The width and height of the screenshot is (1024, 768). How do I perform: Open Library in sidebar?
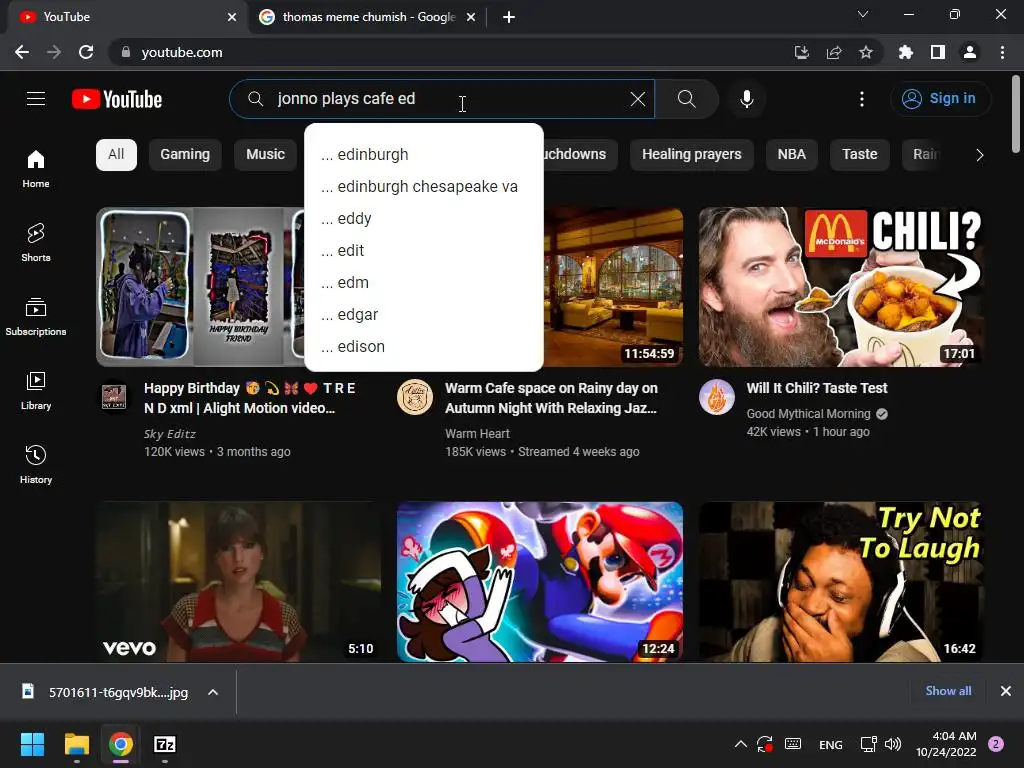pos(36,391)
